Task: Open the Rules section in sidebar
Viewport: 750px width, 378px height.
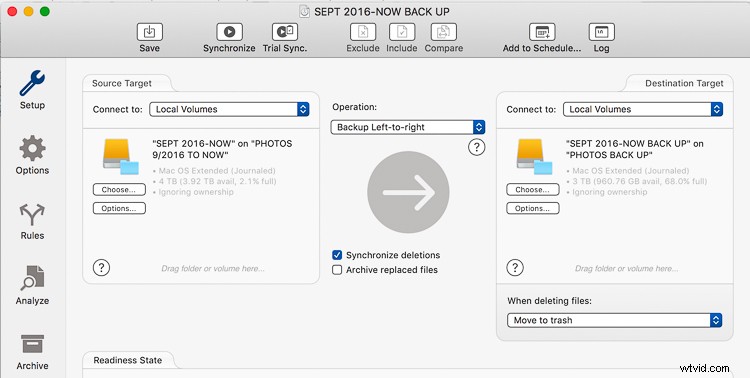Action: pos(32,214)
